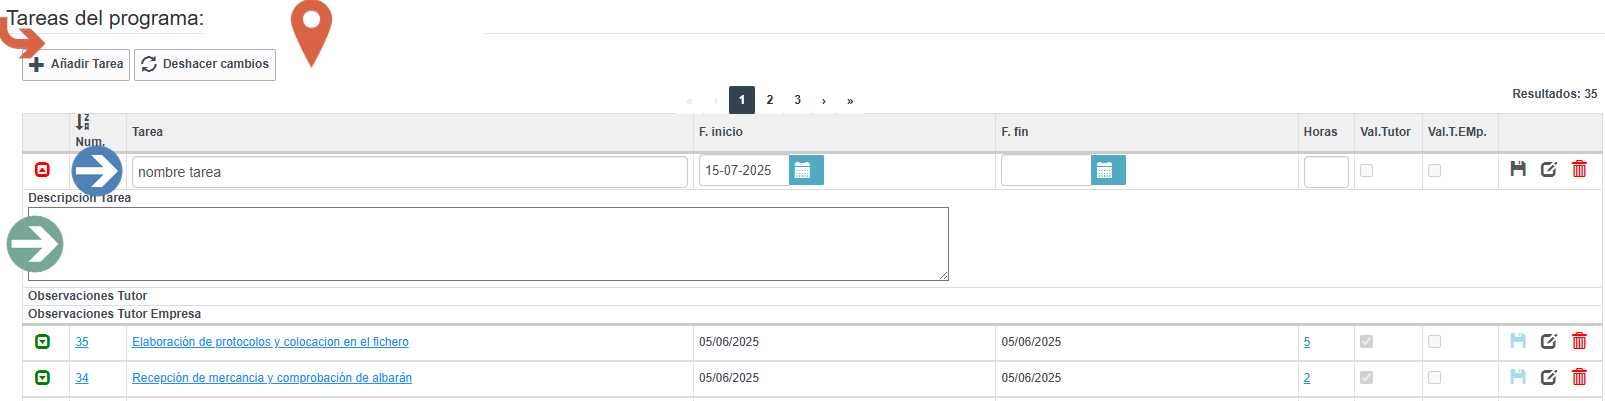This screenshot has width=1605, height=401.
Task: Click the save icon in new task row
Action: pos(1518,169)
